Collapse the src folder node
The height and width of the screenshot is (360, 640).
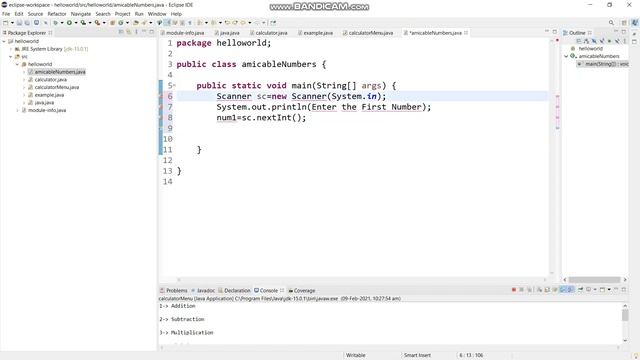click(x=11, y=57)
